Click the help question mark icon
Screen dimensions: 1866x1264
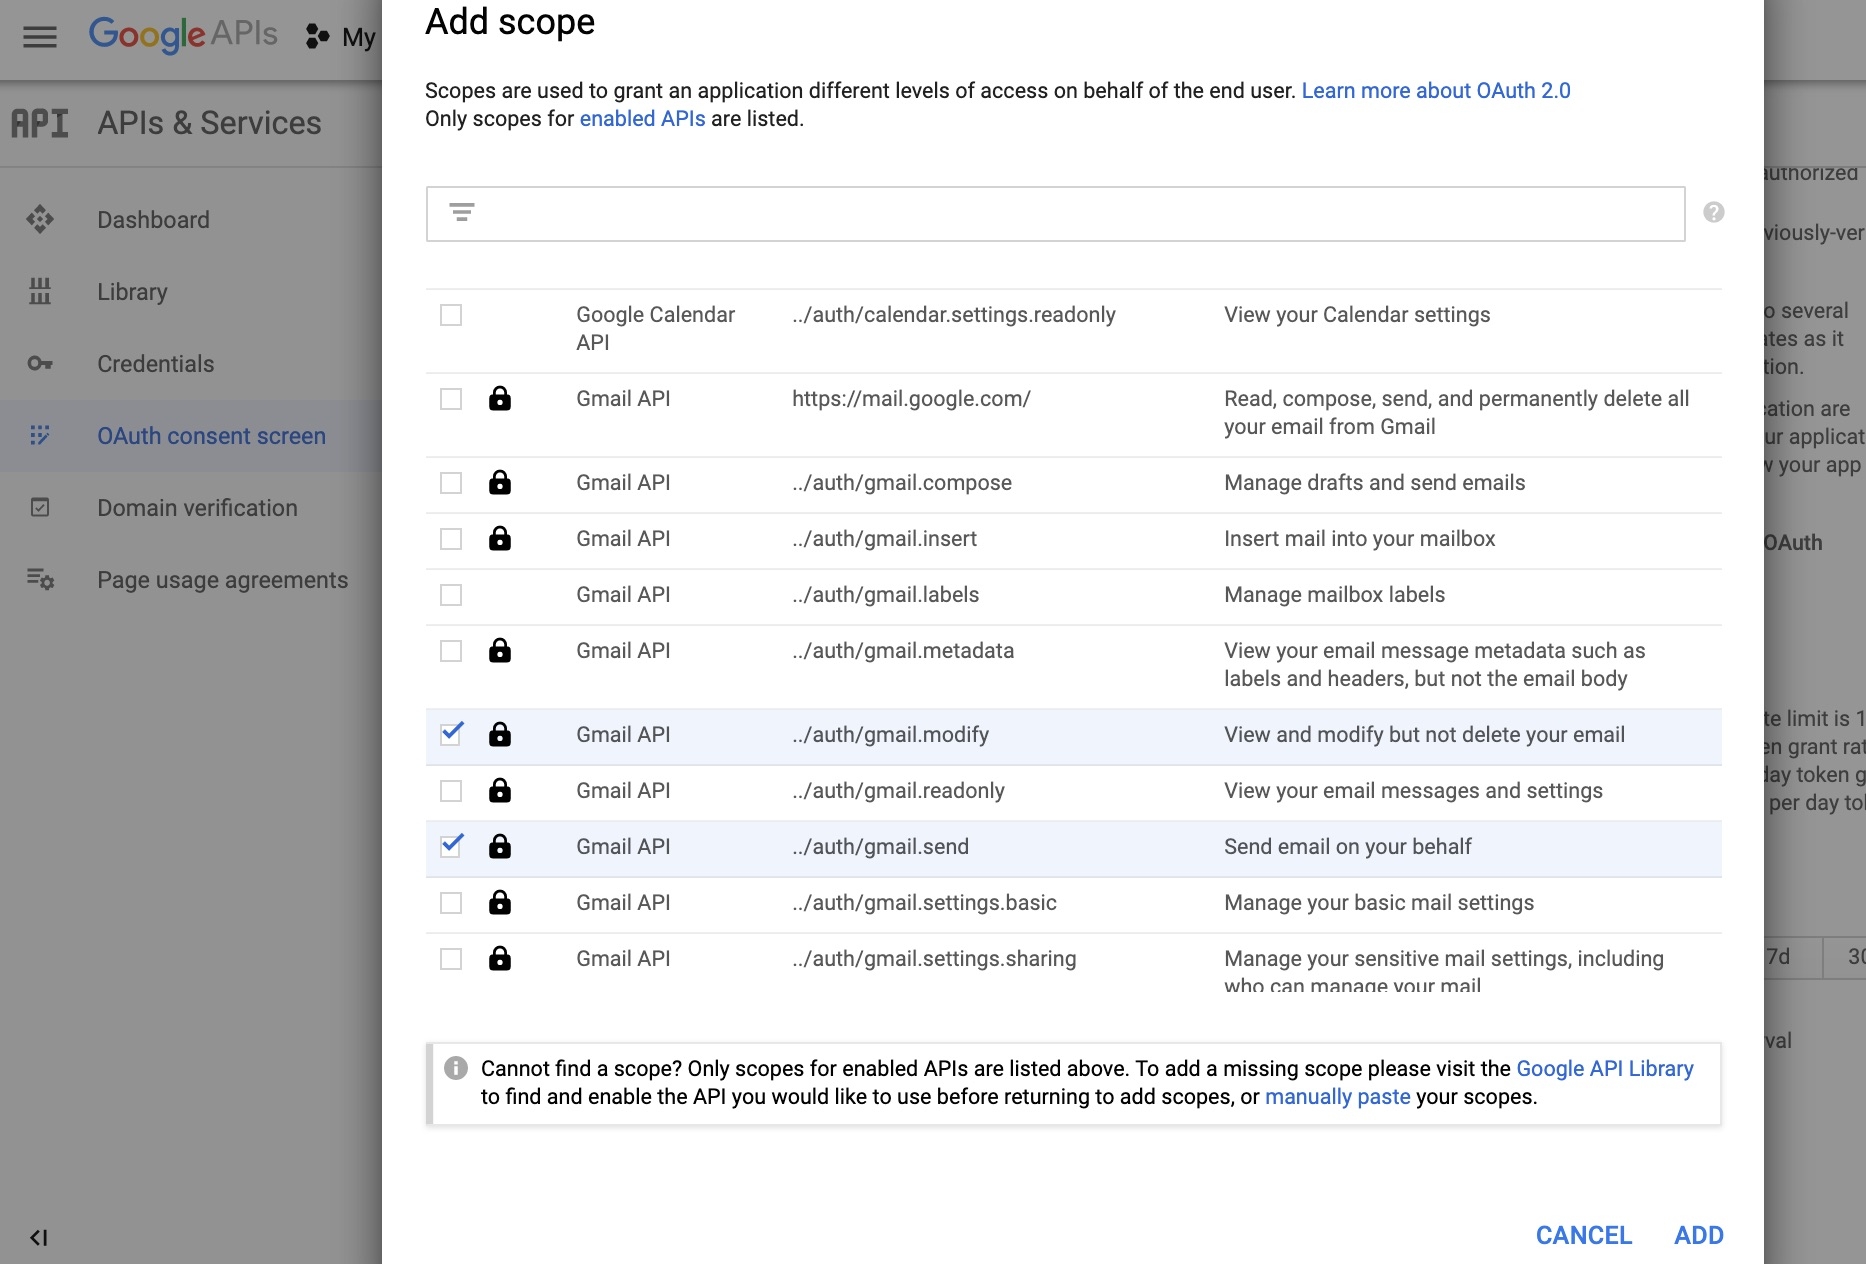click(1713, 212)
